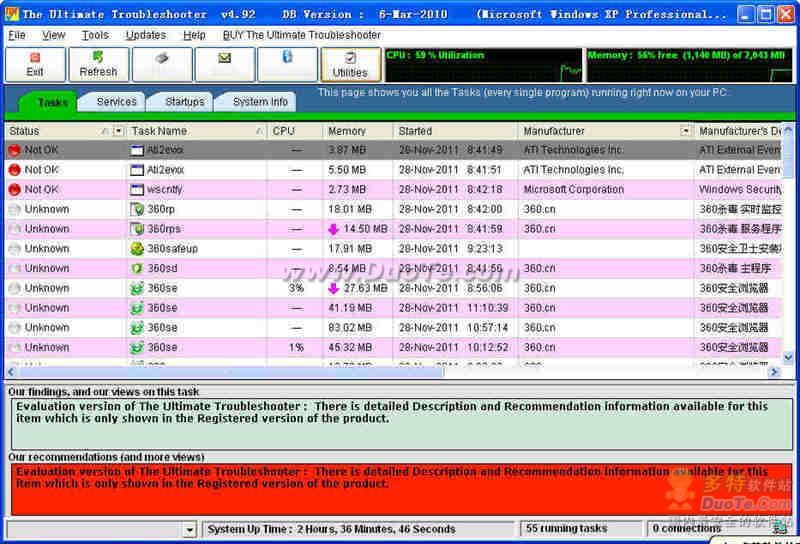800x544 pixels.
Task: Click window icon beside wscntfy
Action: pyautogui.click(x=137, y=190)
